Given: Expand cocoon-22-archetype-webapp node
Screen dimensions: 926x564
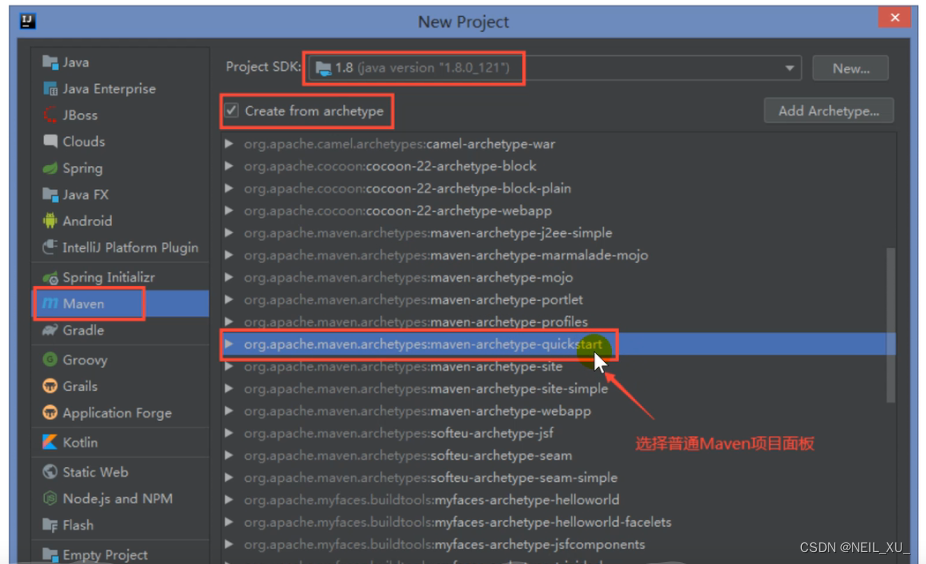Looking at the screenshot, I should pyautogui.click(x=229, y=210).
